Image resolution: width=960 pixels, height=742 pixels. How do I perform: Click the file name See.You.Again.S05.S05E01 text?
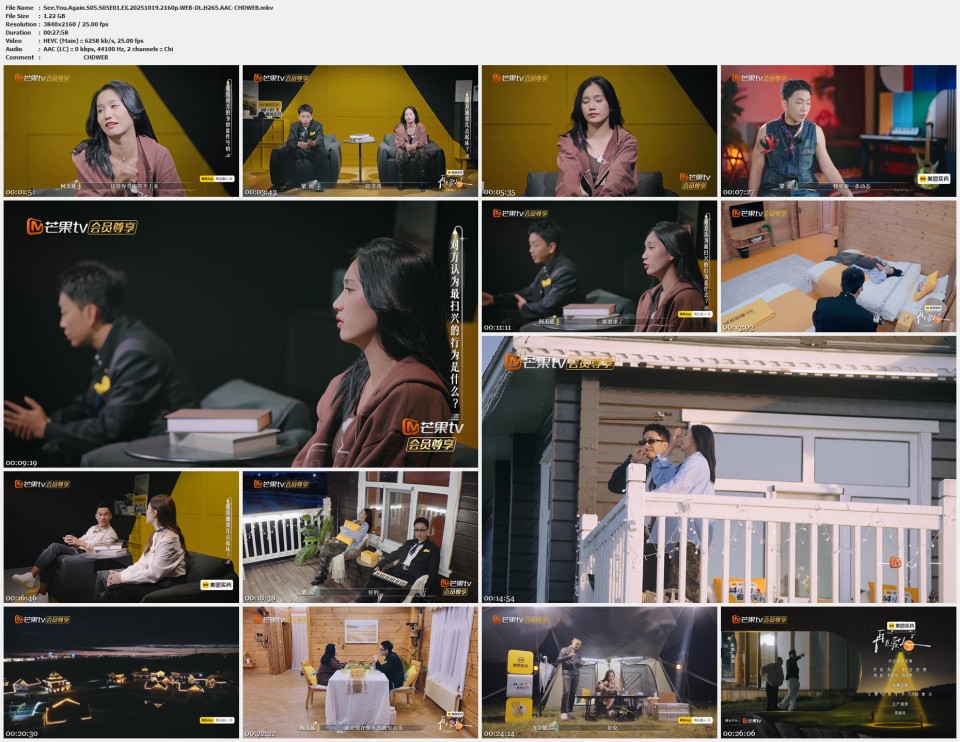140,8
